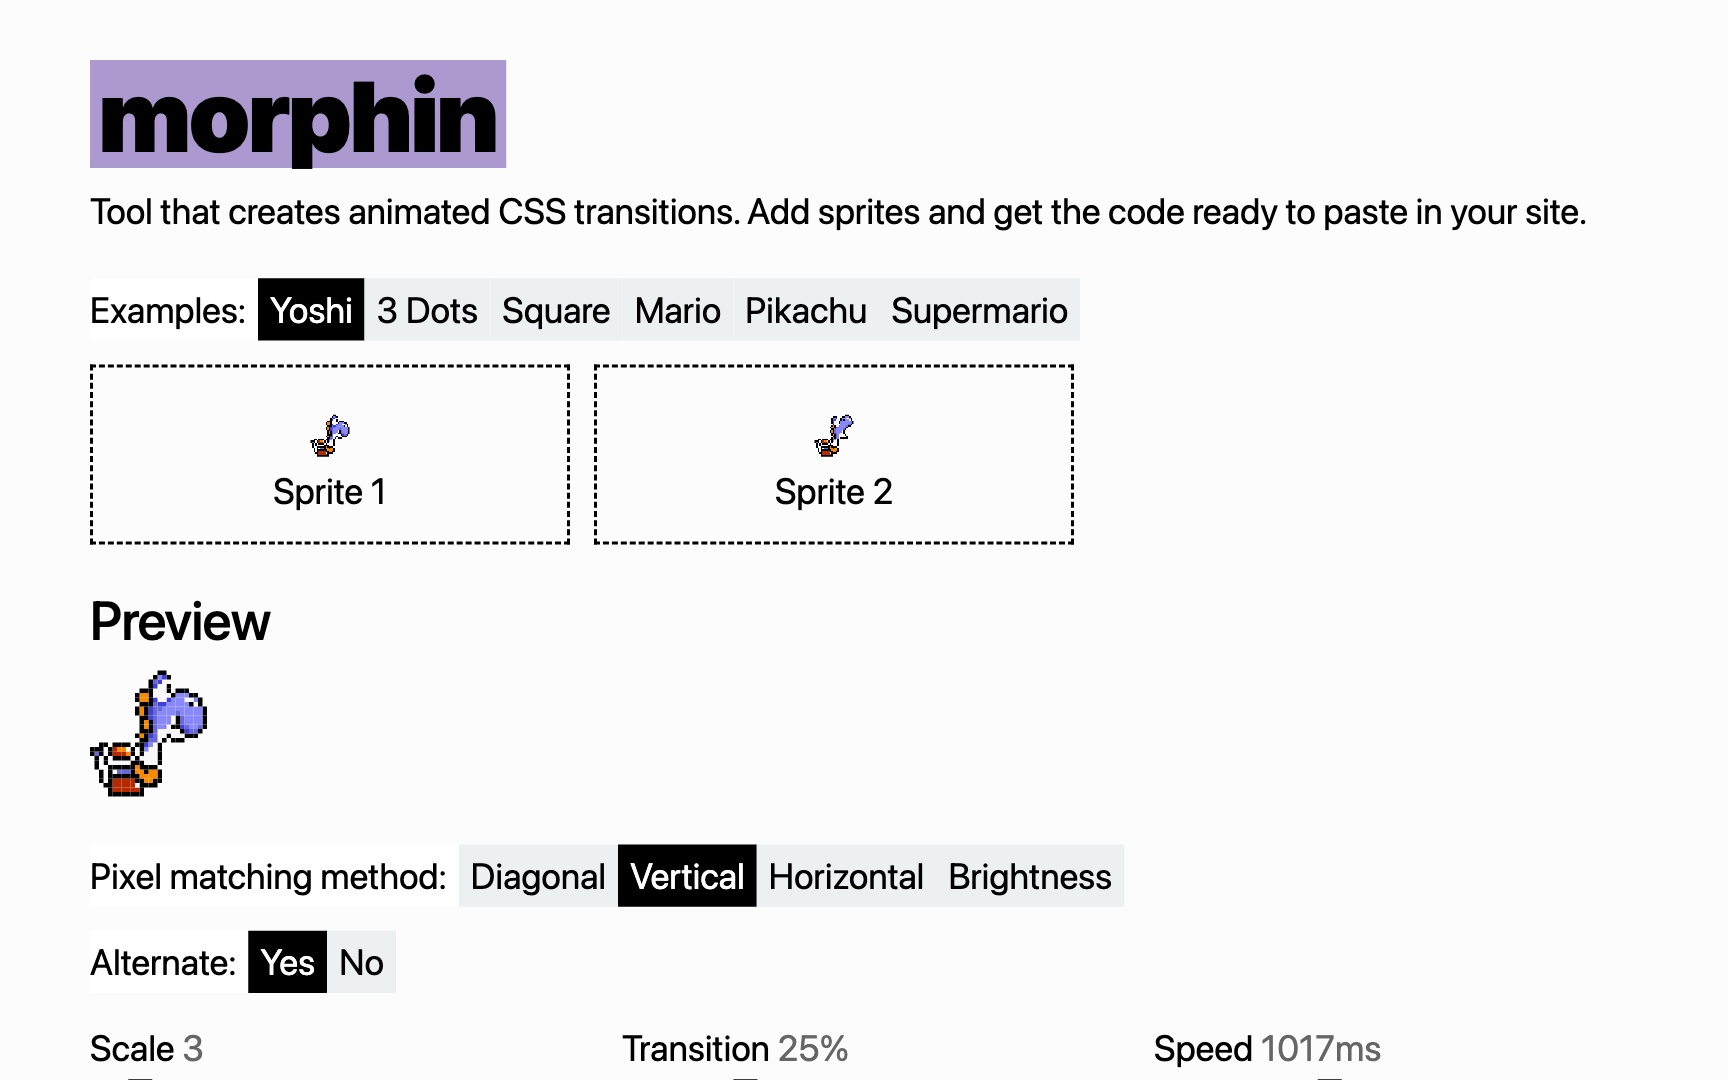The height and width of the screenshot is (1080, 1728).
Task: Switch pixel matching to Horizontal
Action: click(x=846, y=877)
